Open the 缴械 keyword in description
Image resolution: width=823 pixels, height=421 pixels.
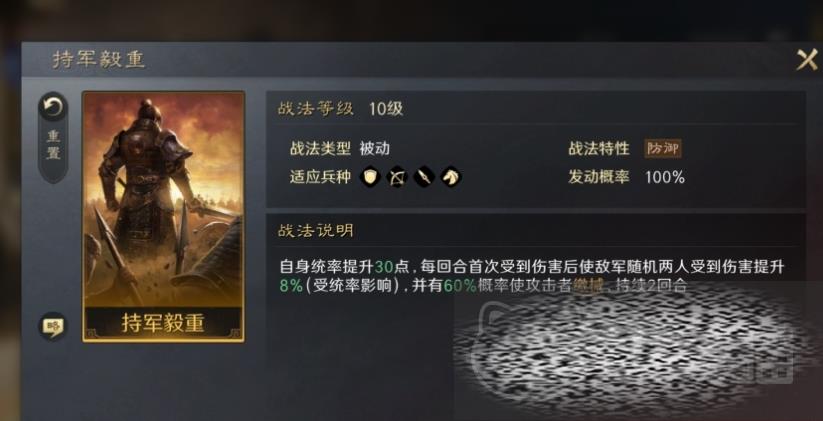click(588, 286)
